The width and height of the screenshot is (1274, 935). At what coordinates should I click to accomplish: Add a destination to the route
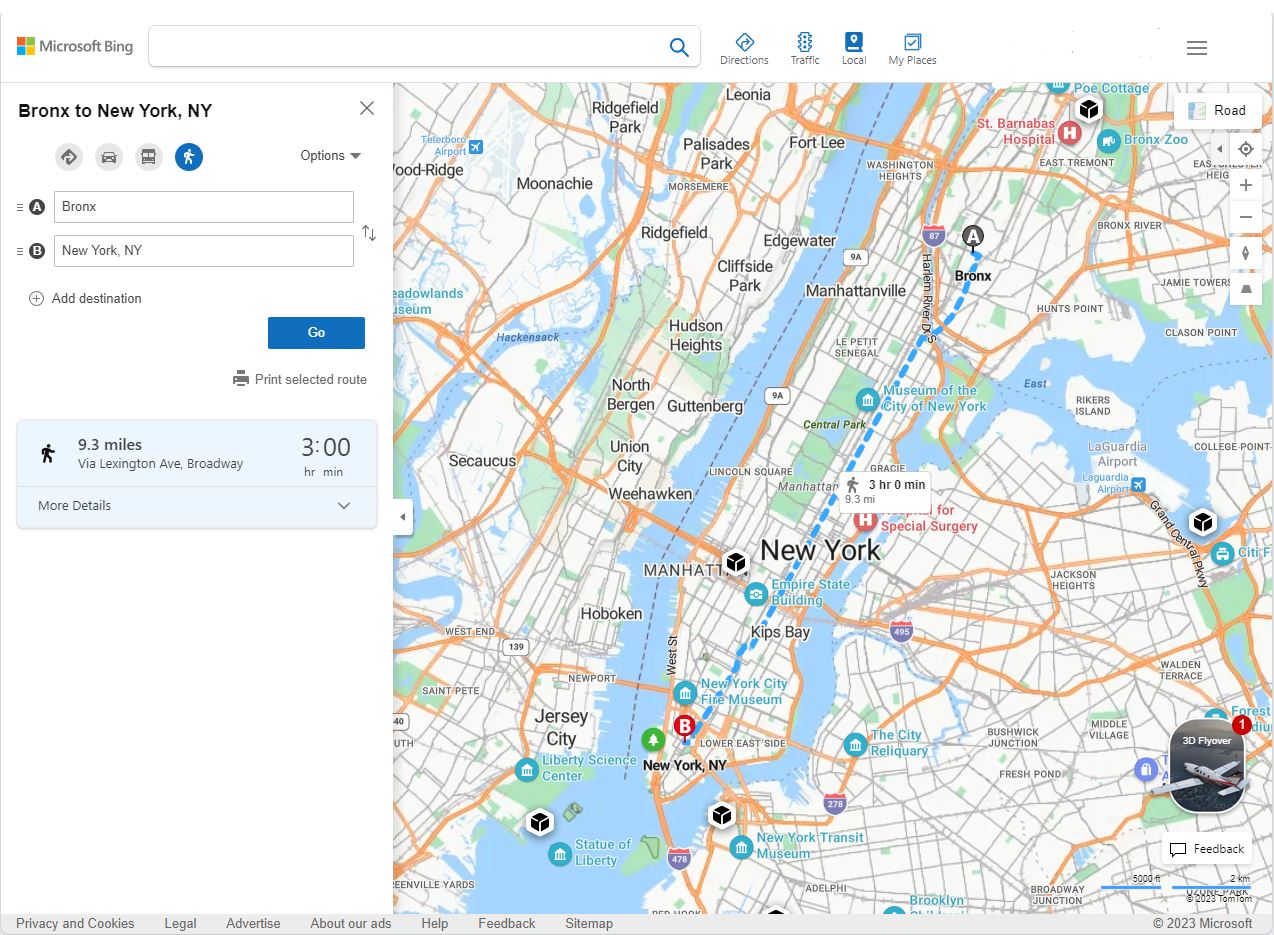[x=85, y=298]
